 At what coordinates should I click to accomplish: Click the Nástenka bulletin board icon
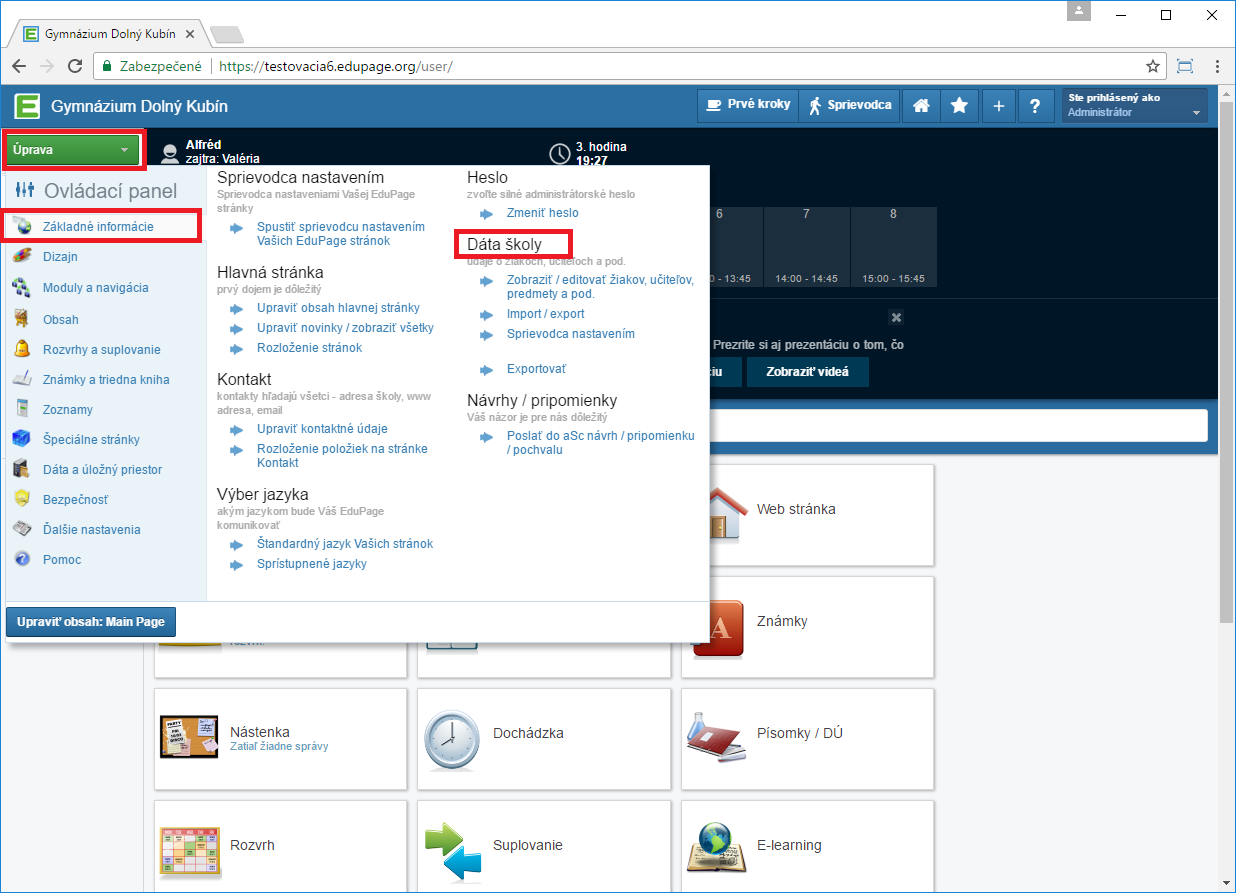point(189,738)
